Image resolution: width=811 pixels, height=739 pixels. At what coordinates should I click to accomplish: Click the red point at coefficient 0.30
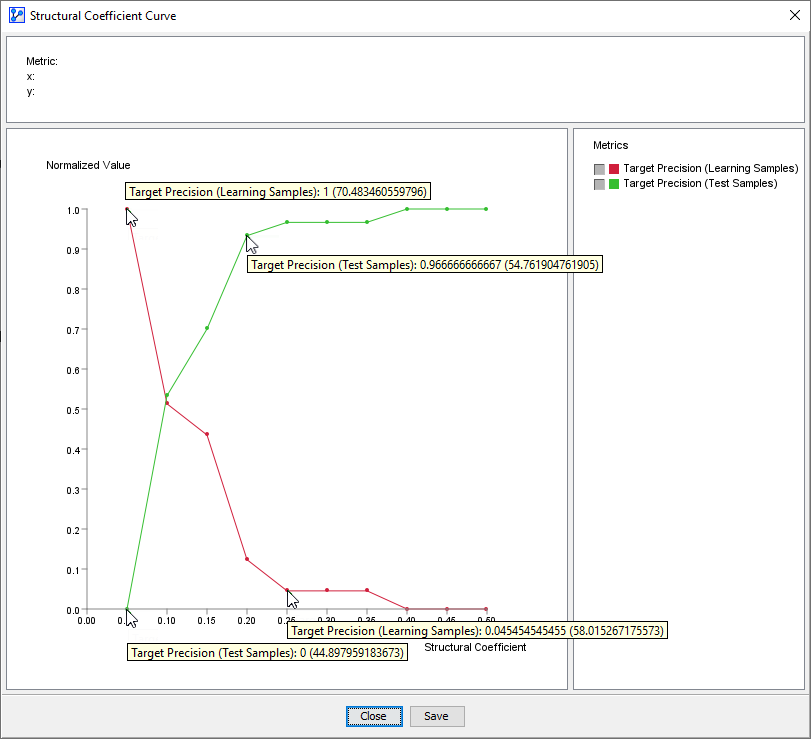[327, 590]
